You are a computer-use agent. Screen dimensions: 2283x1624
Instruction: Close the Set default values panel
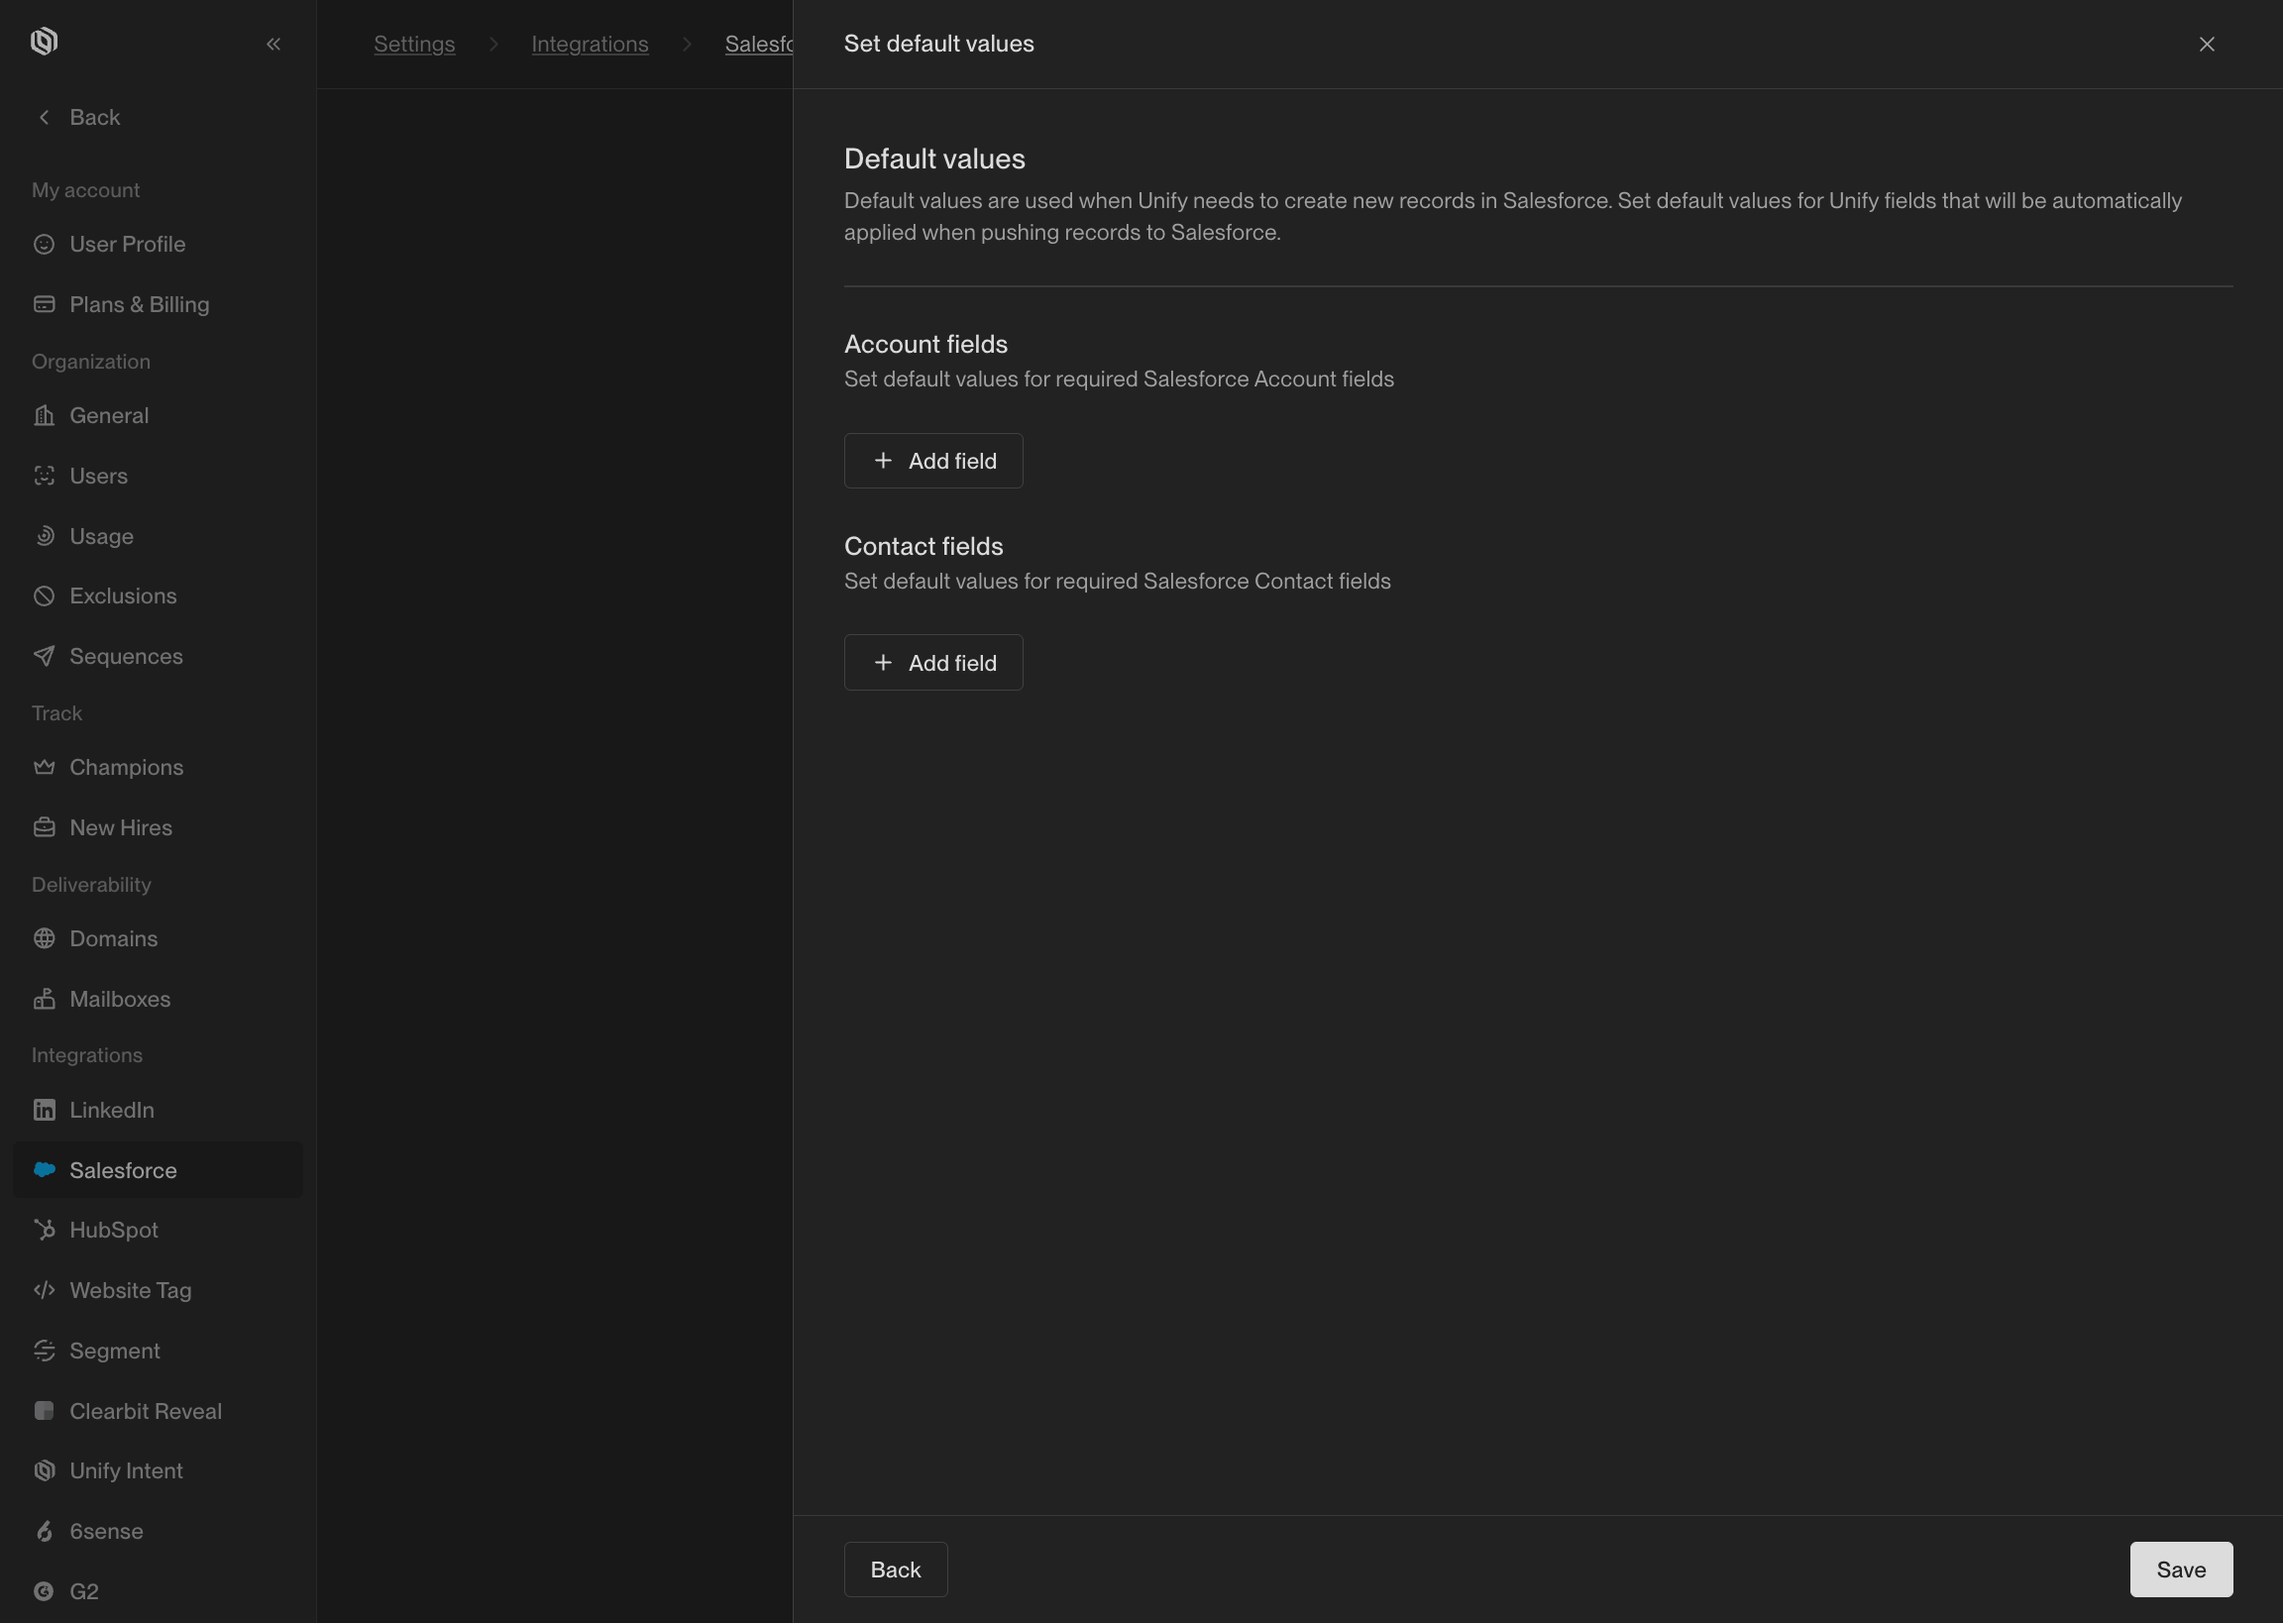(x=2206, y=44)
